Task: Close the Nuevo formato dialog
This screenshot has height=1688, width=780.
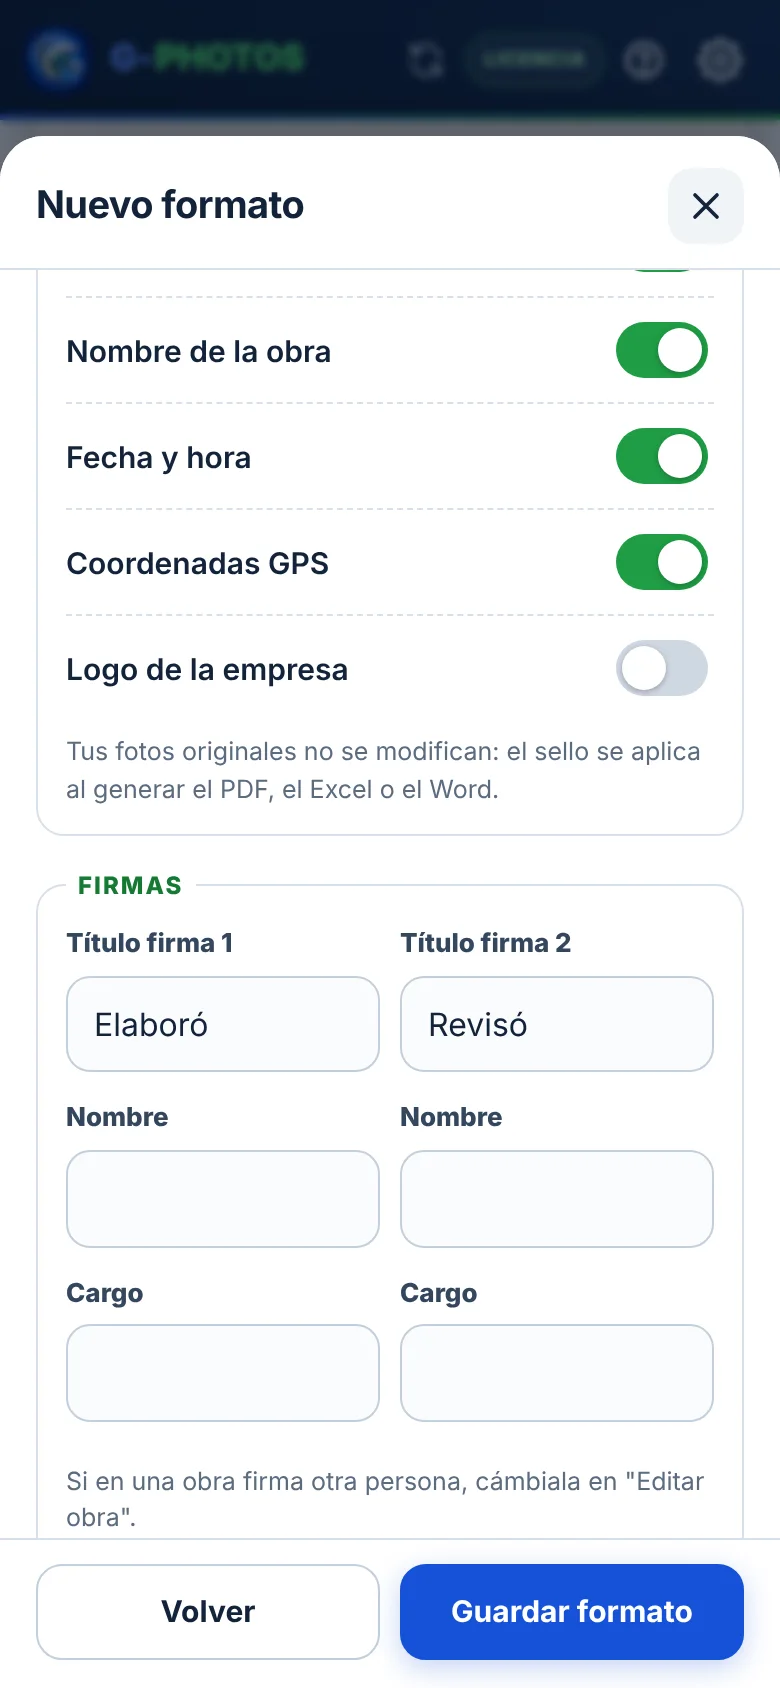Action: (706, 206)
